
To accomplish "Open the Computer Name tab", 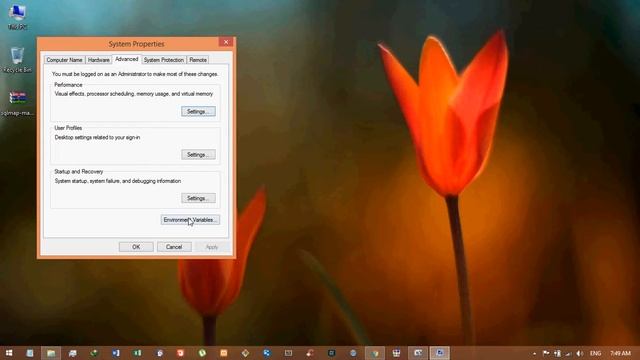I will tap(64, 60).
